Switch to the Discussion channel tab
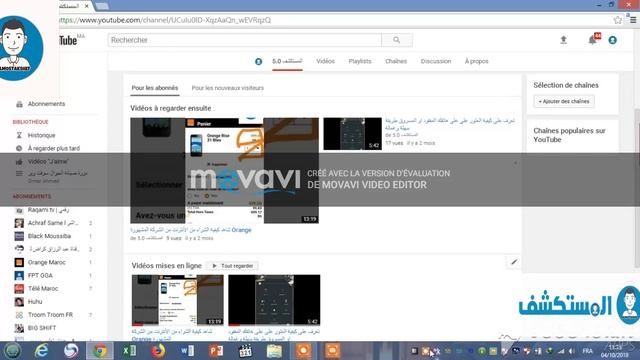 tap(436, 61)
